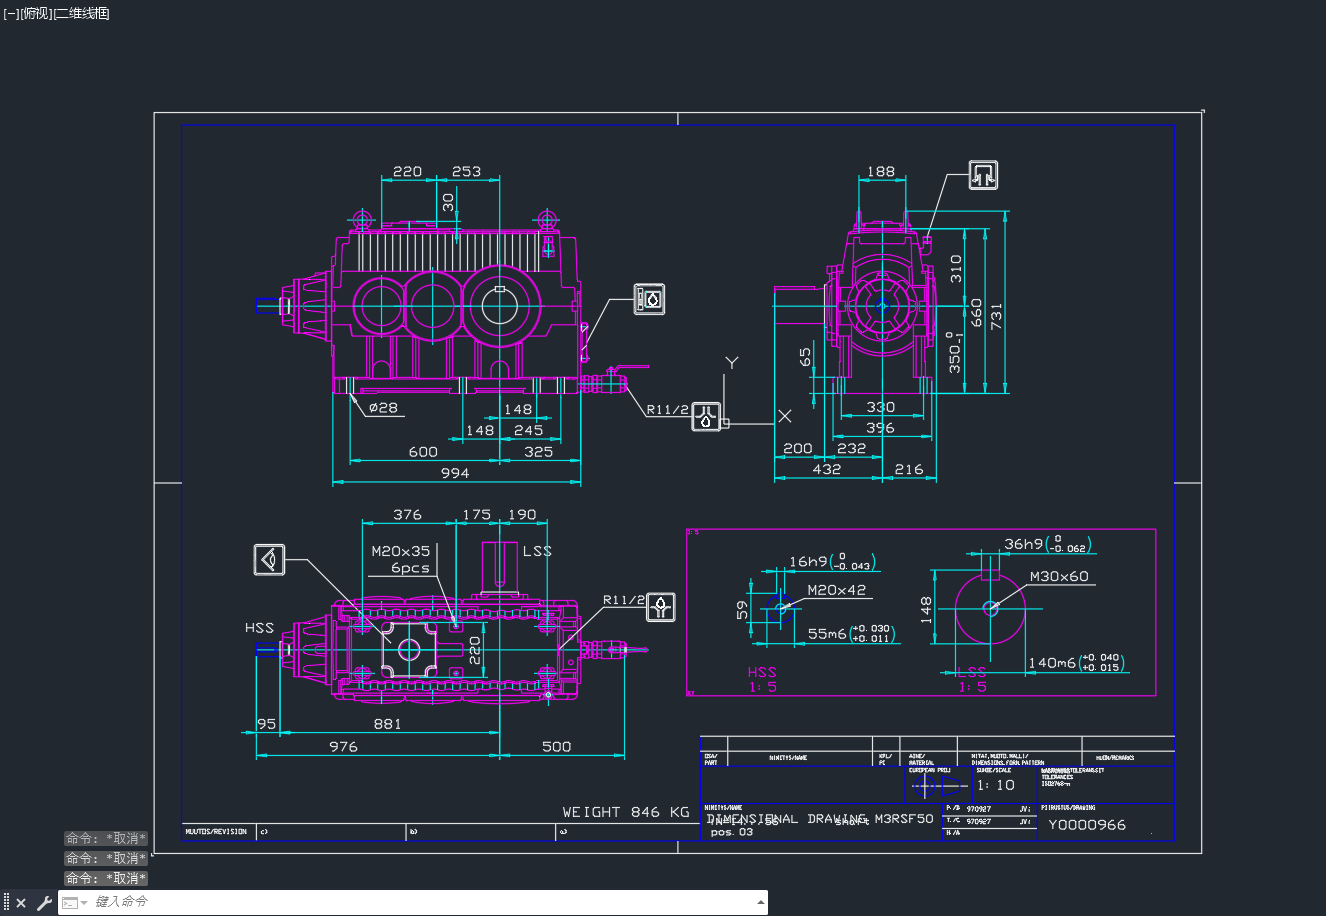Open the 二维线框 visual style menu
This screenshot has height=916, width=1326.
click(x=81, y=13)
